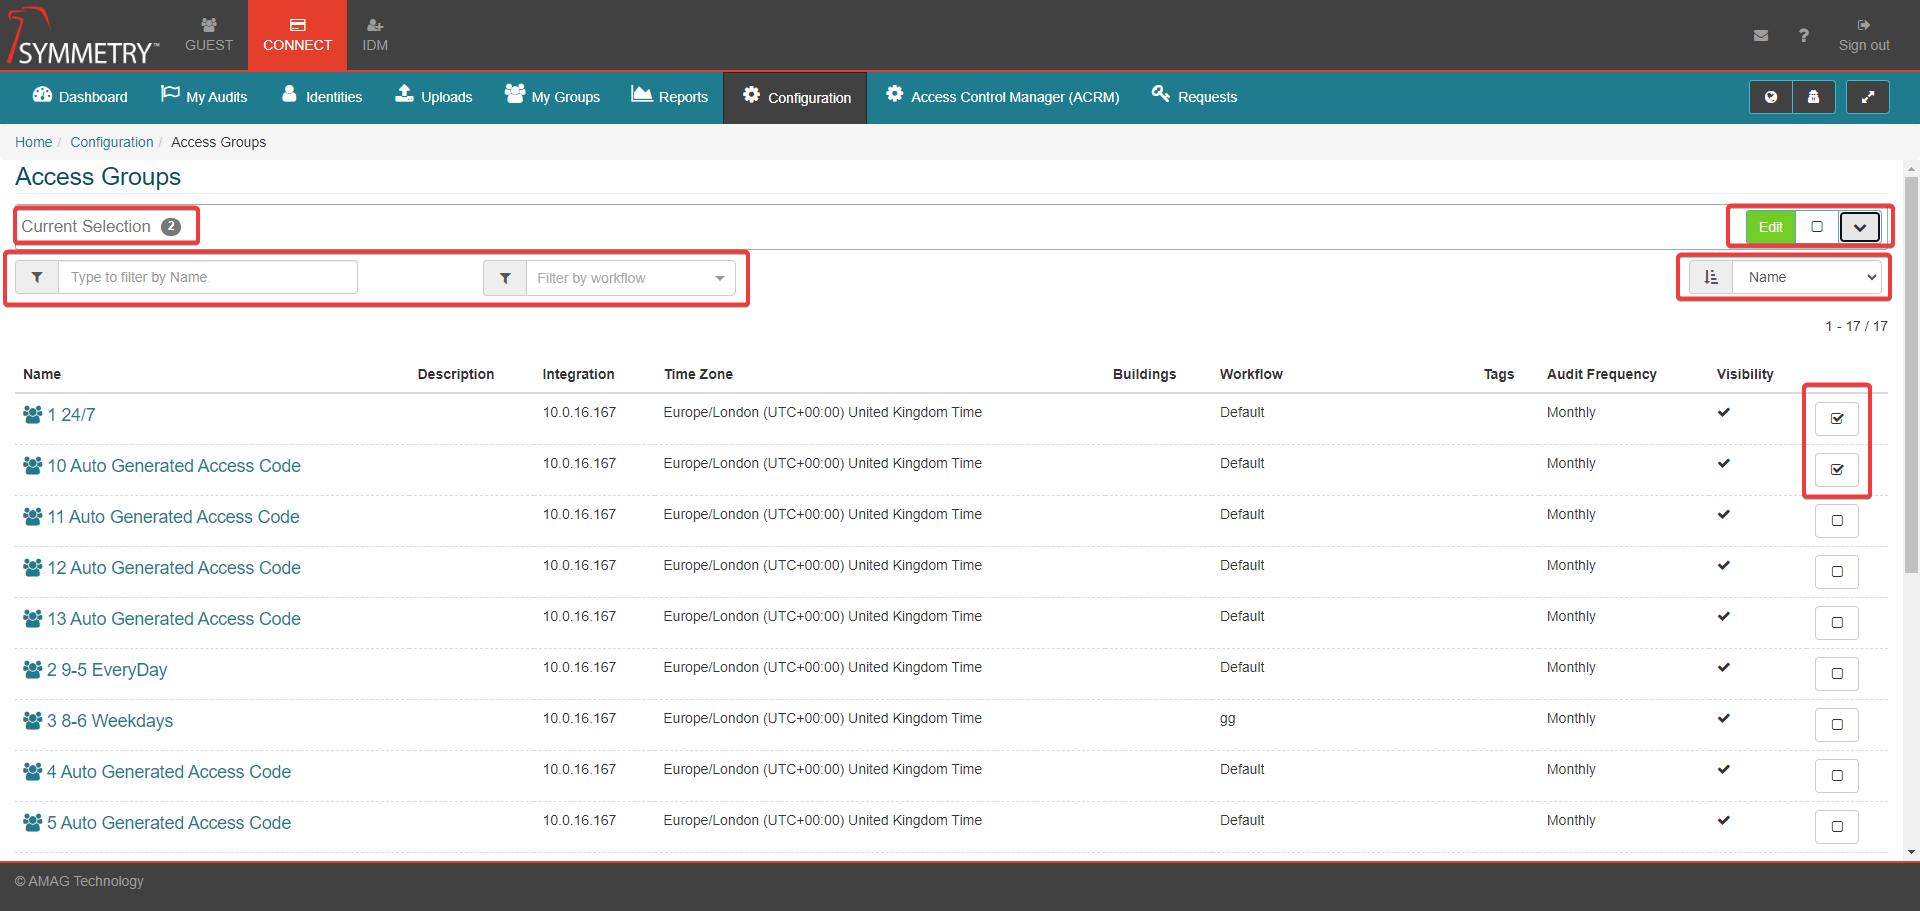Open the Filter by workflow dropdown
This screenshot has width=1920, height=911.
[x=631, y=278]
